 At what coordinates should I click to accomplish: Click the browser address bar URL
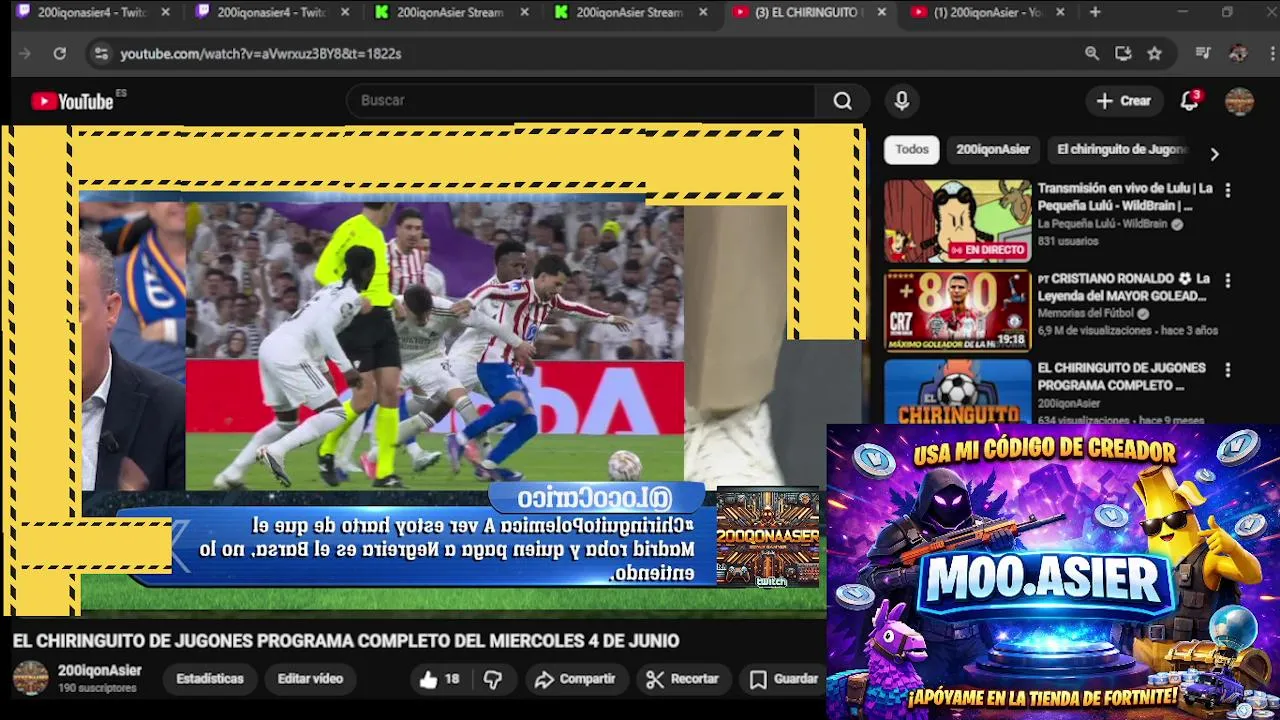[261, 53]
